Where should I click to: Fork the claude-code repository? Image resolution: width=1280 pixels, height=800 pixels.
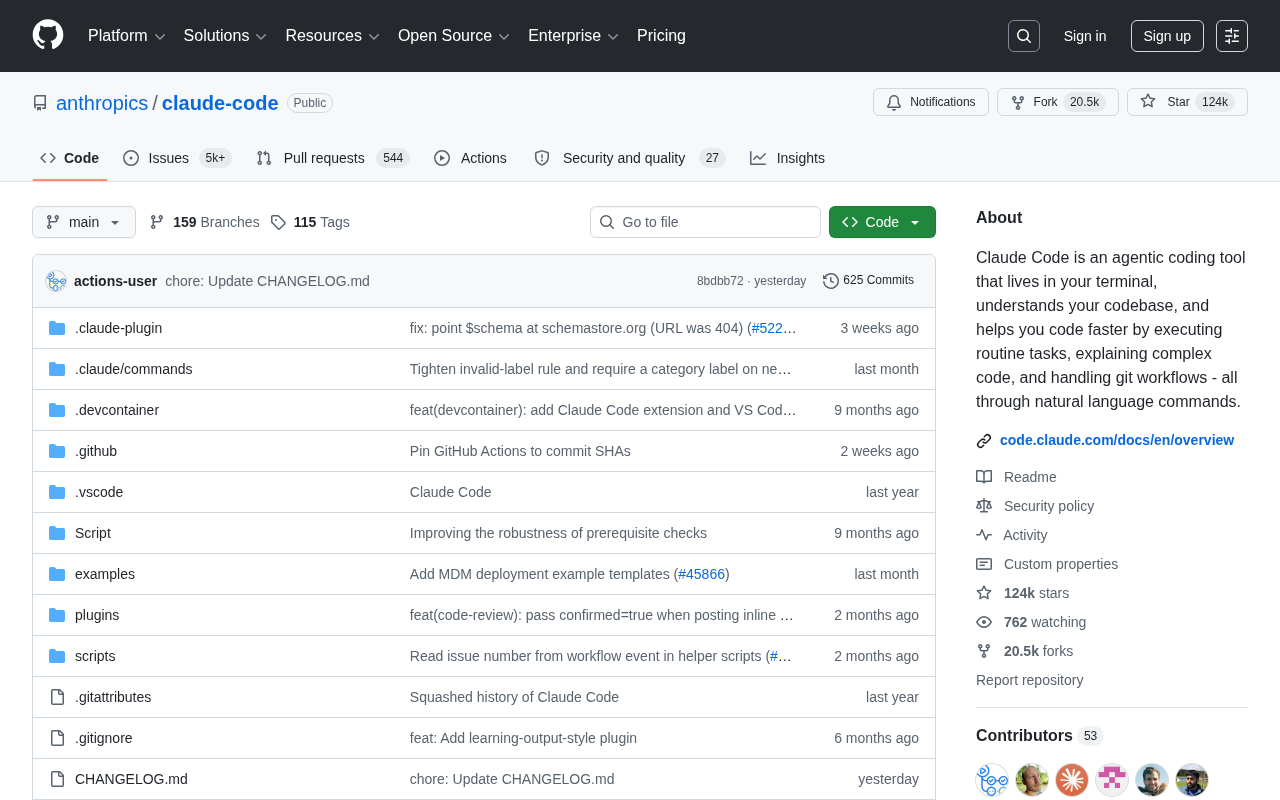(1058, 102)
